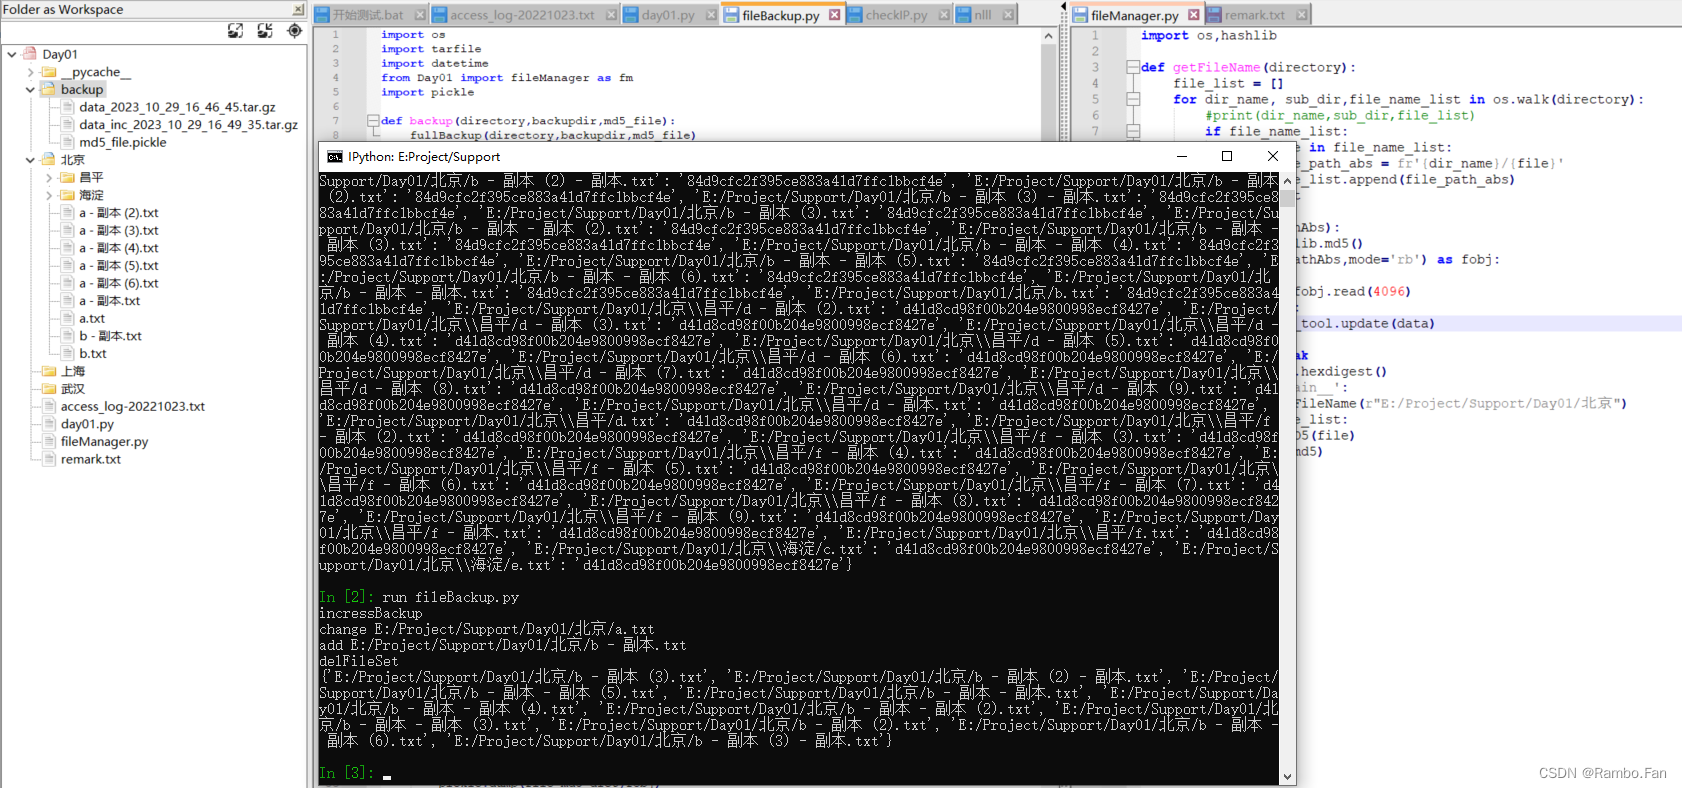Select data_2023_10_29_16_46_45.tar.gz in the tree
The width and height of the screenshot is (1682, 788).
point(177,107)
